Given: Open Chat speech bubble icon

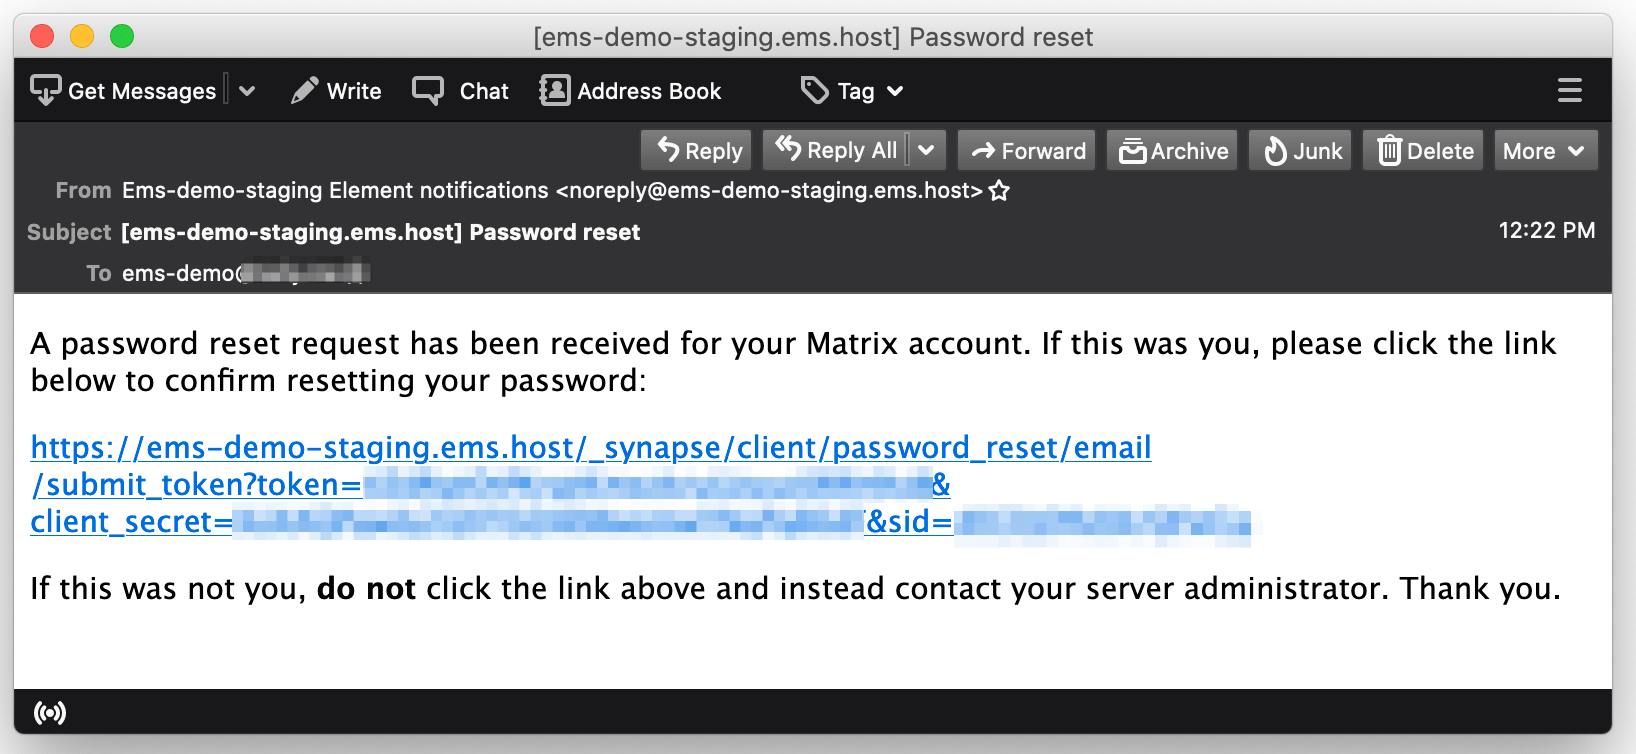Looking at the screenshot, I should pos(428,90).
